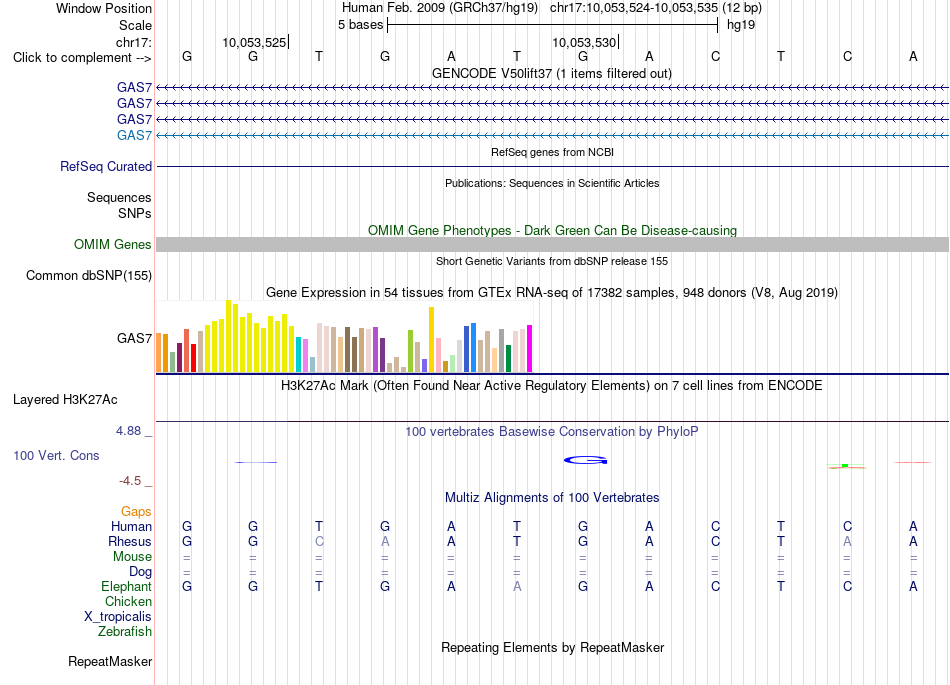The image size is (950, 685).
Task: Select the Rhesus species label
Action: pos(130,541)
